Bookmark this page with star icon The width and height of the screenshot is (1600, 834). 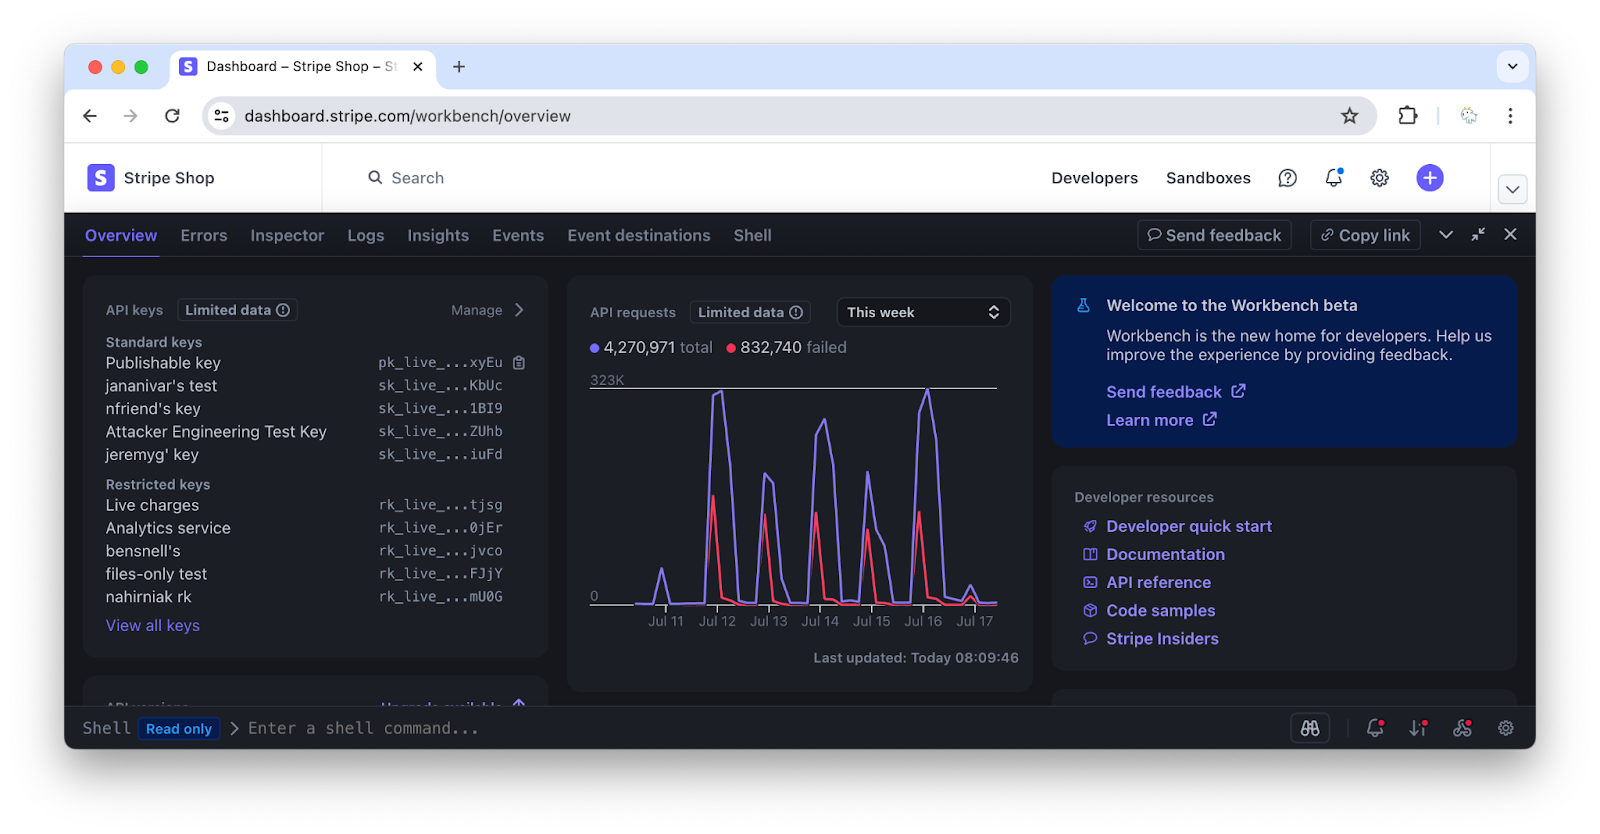pyautogui.click(x=1349, y=116)
